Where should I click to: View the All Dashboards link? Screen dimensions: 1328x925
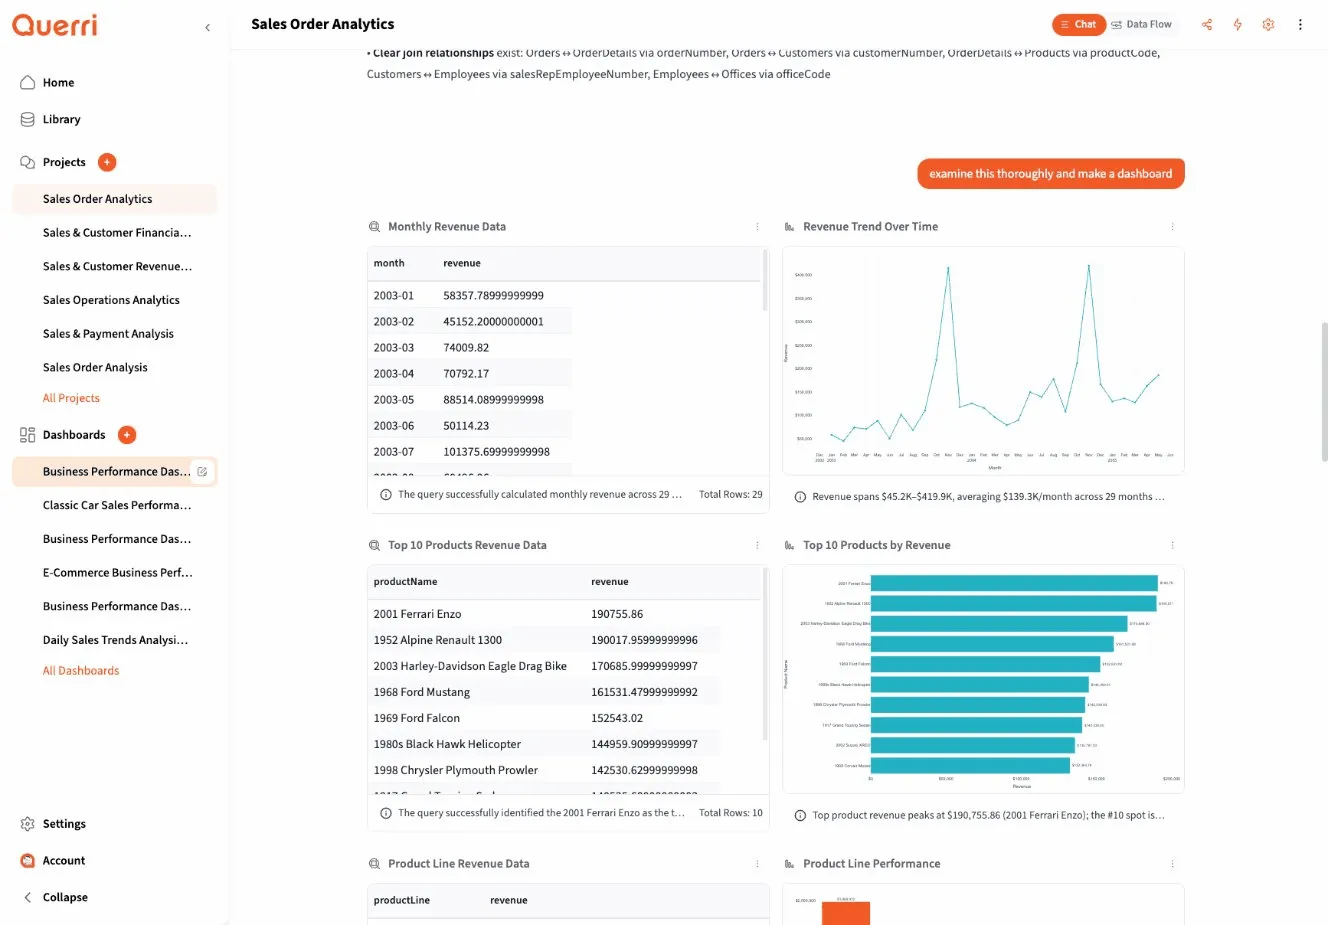[x=80, y=670]
